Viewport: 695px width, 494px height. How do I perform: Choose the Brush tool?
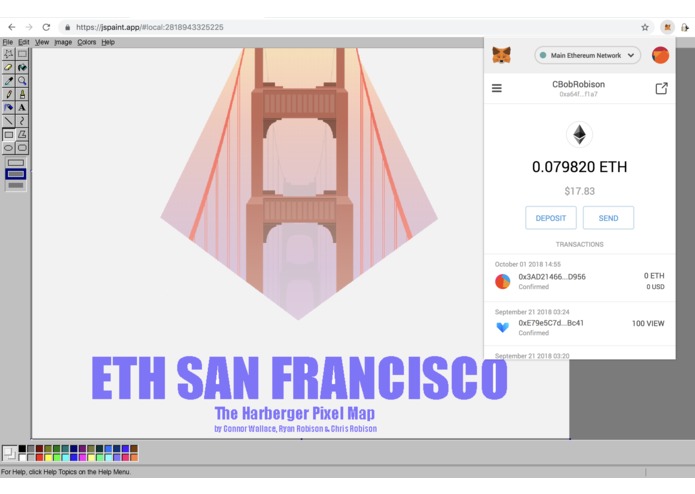click(x=22, y=94)
